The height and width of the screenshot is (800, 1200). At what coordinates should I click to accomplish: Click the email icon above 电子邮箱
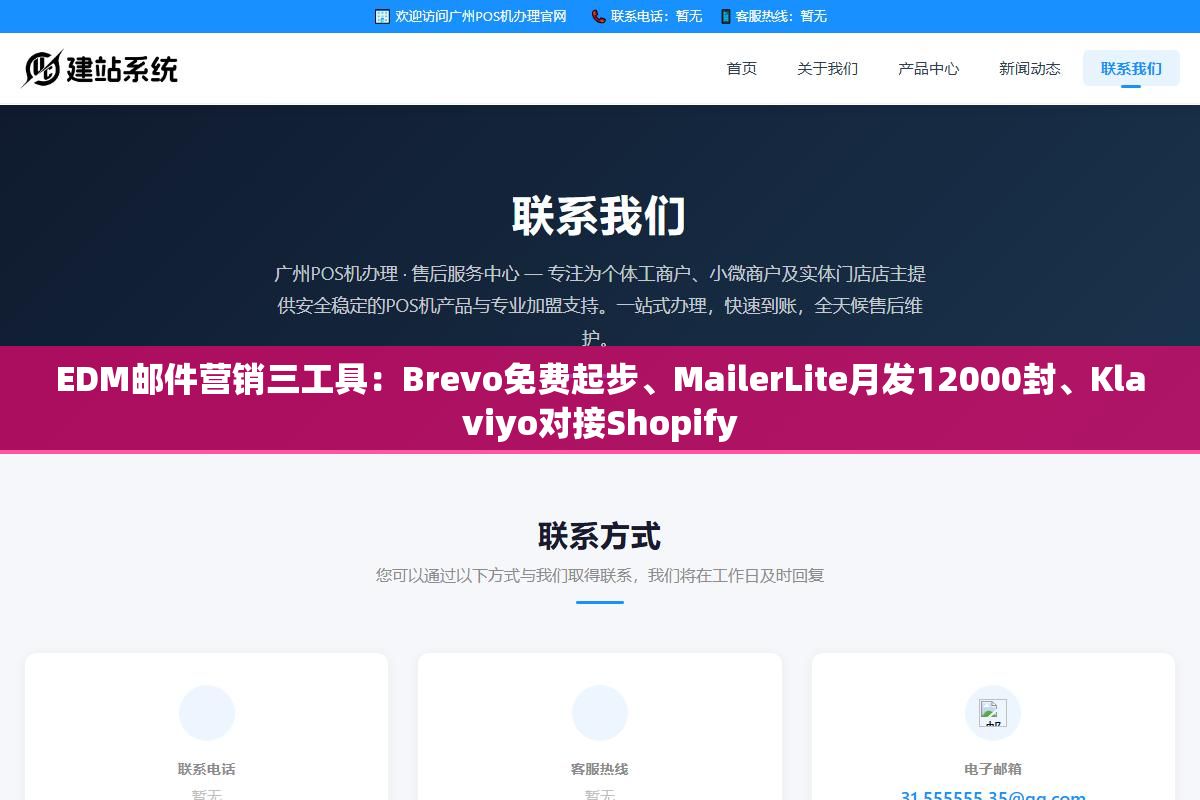coord(993,713)
